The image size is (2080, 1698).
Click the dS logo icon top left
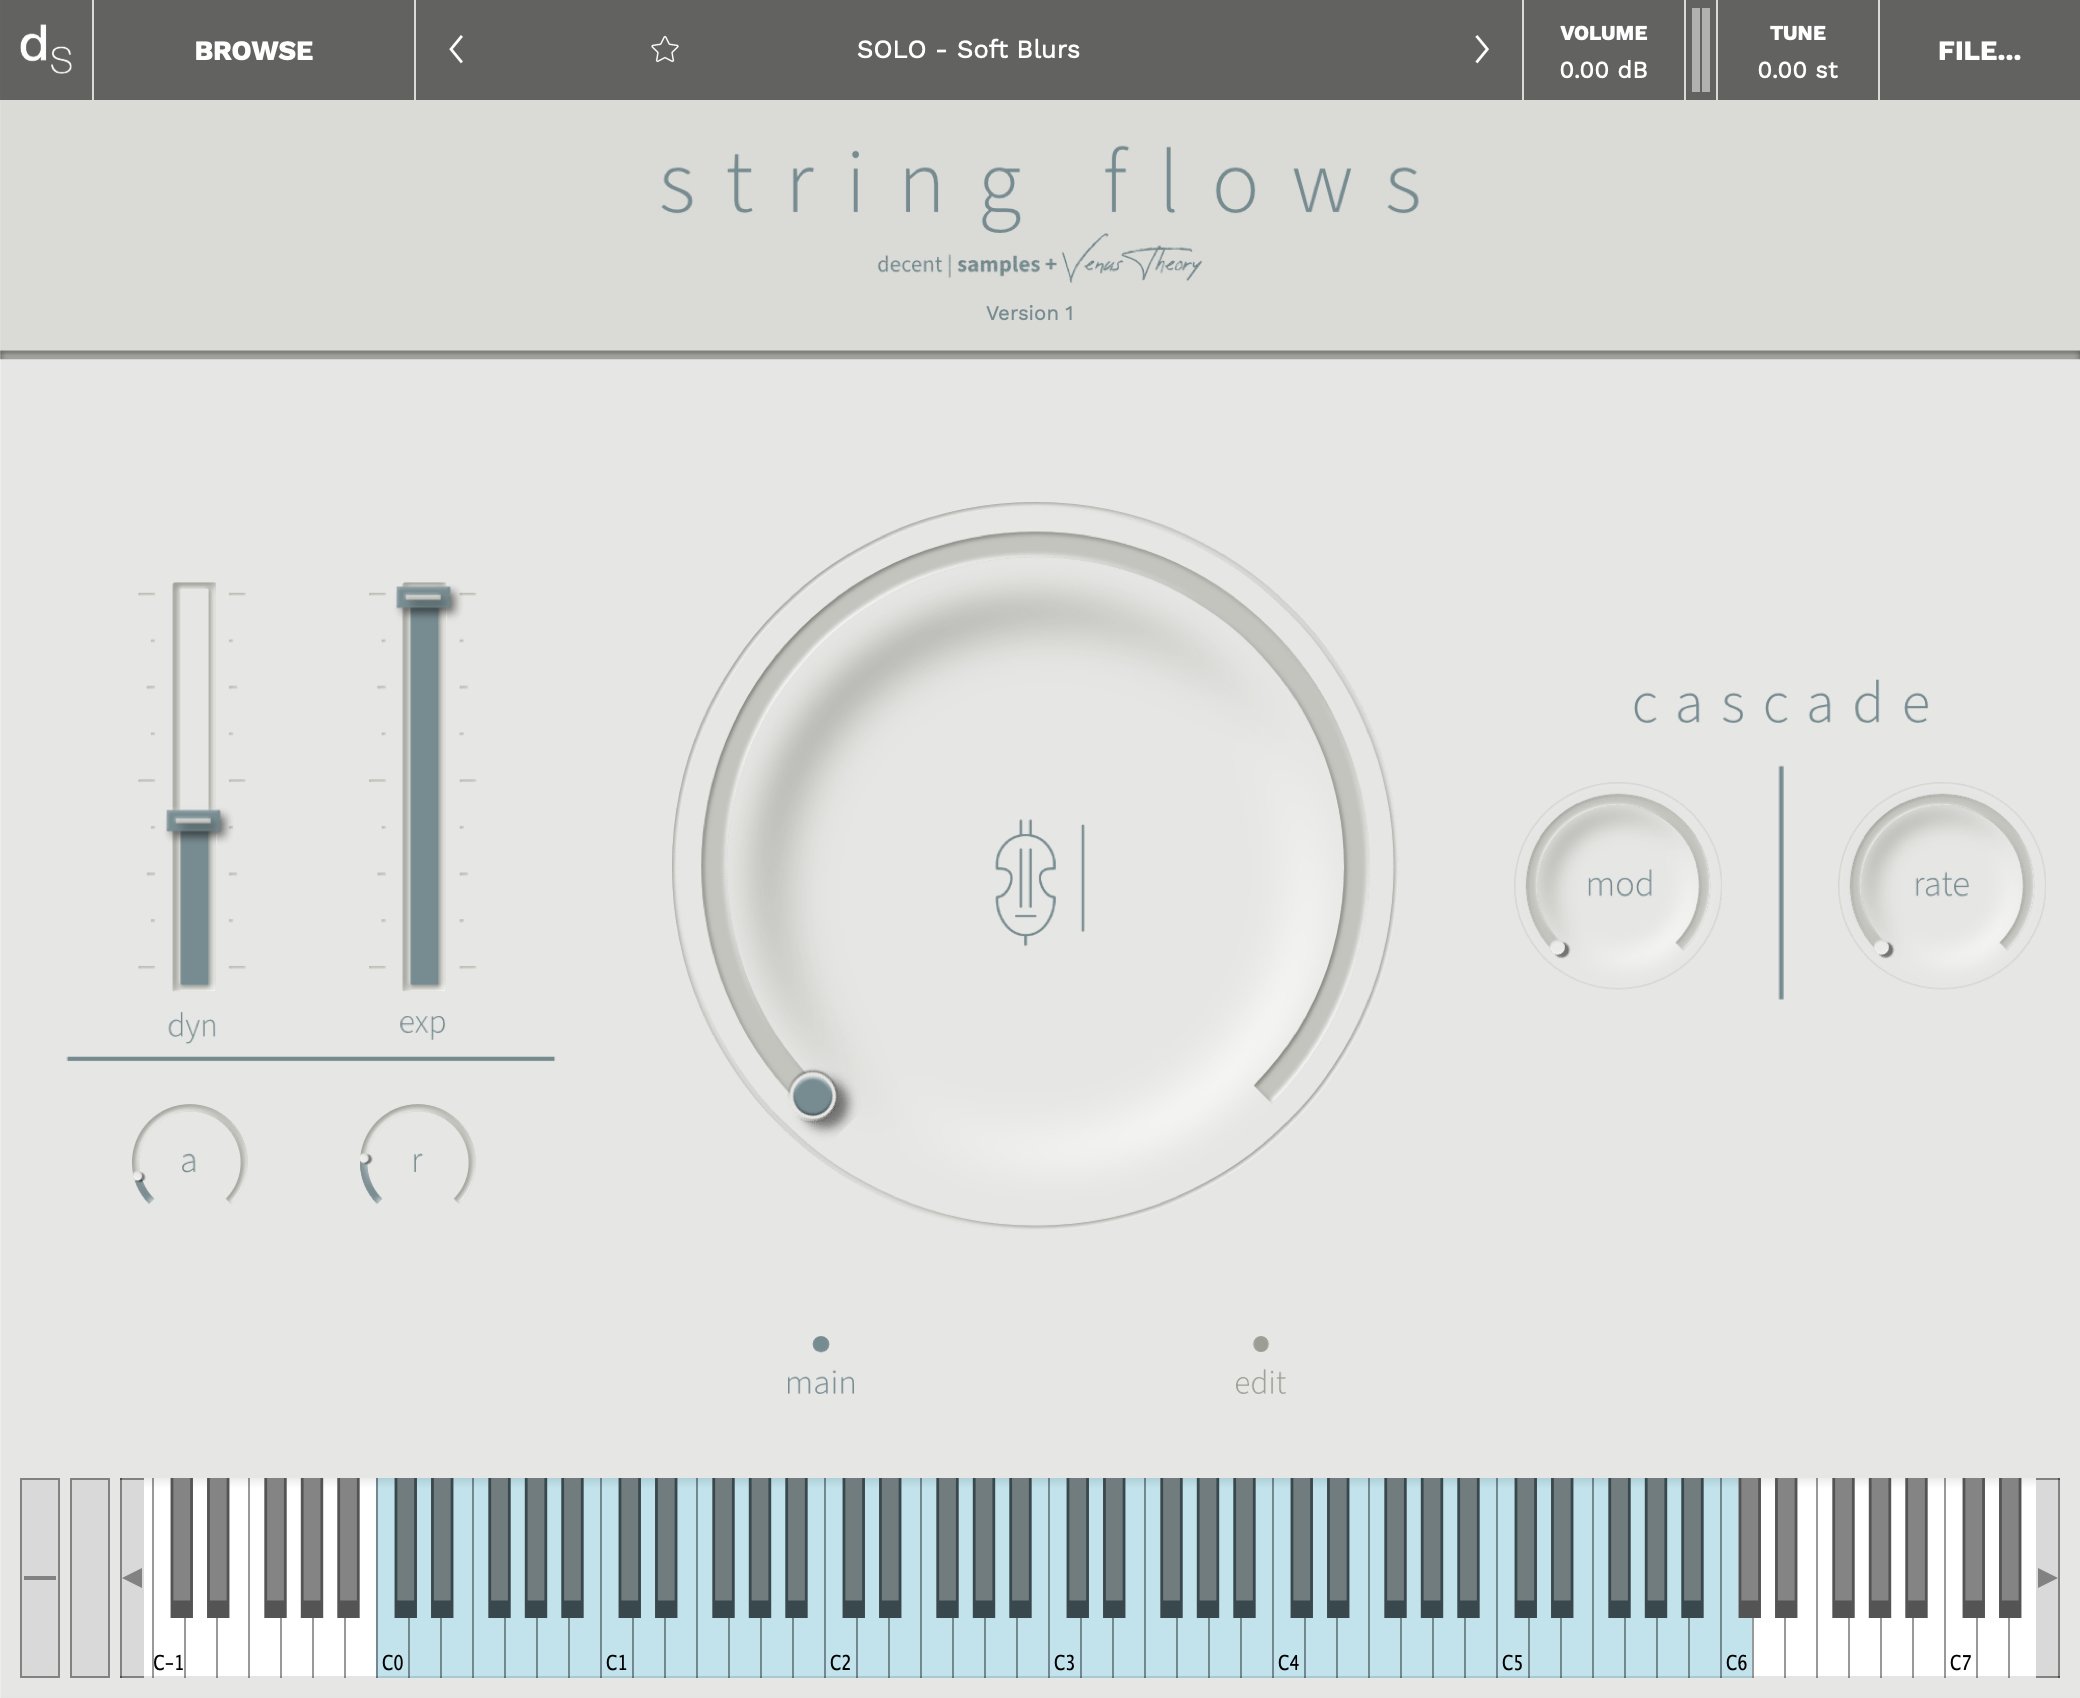coord(48,48)
